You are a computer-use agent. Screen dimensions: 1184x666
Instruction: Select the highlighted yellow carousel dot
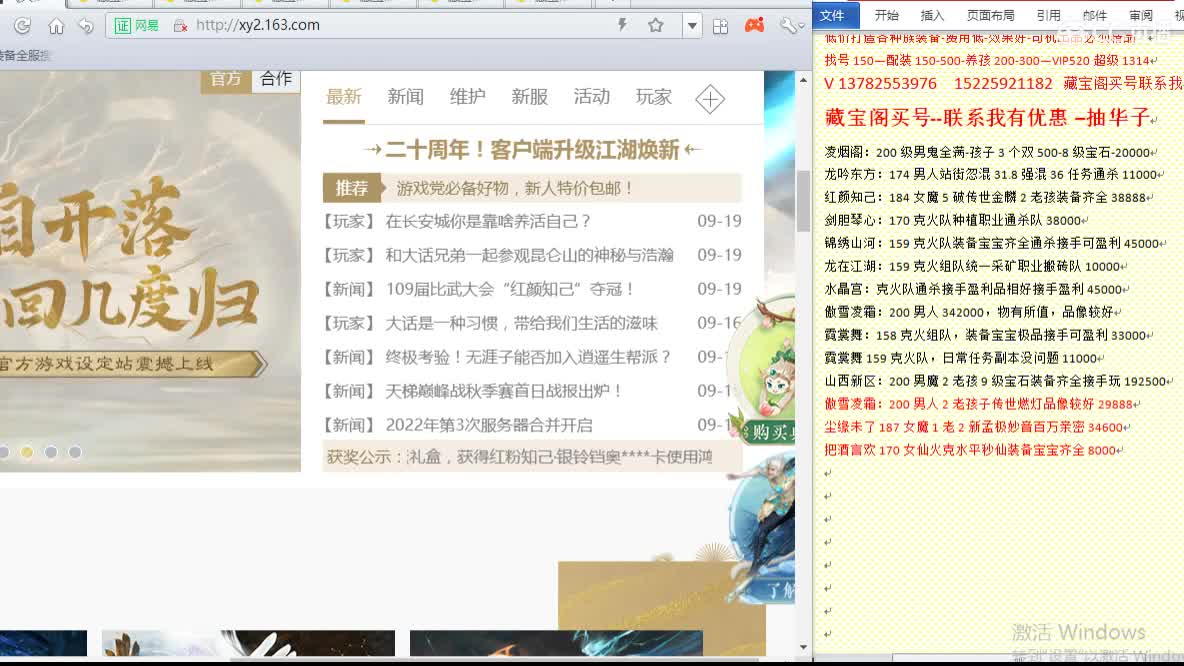27,452
